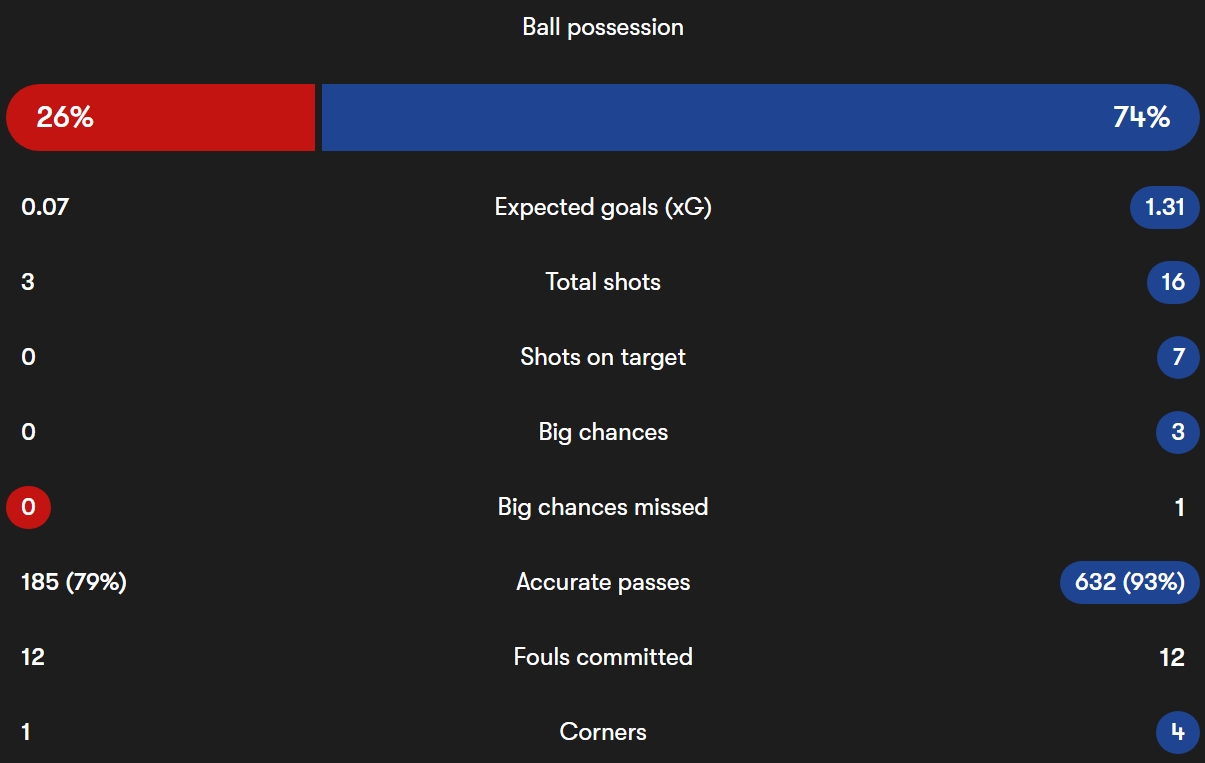The image size is (1205, 763).
Task: Select the Shots on target label
Action: (603, 357)
